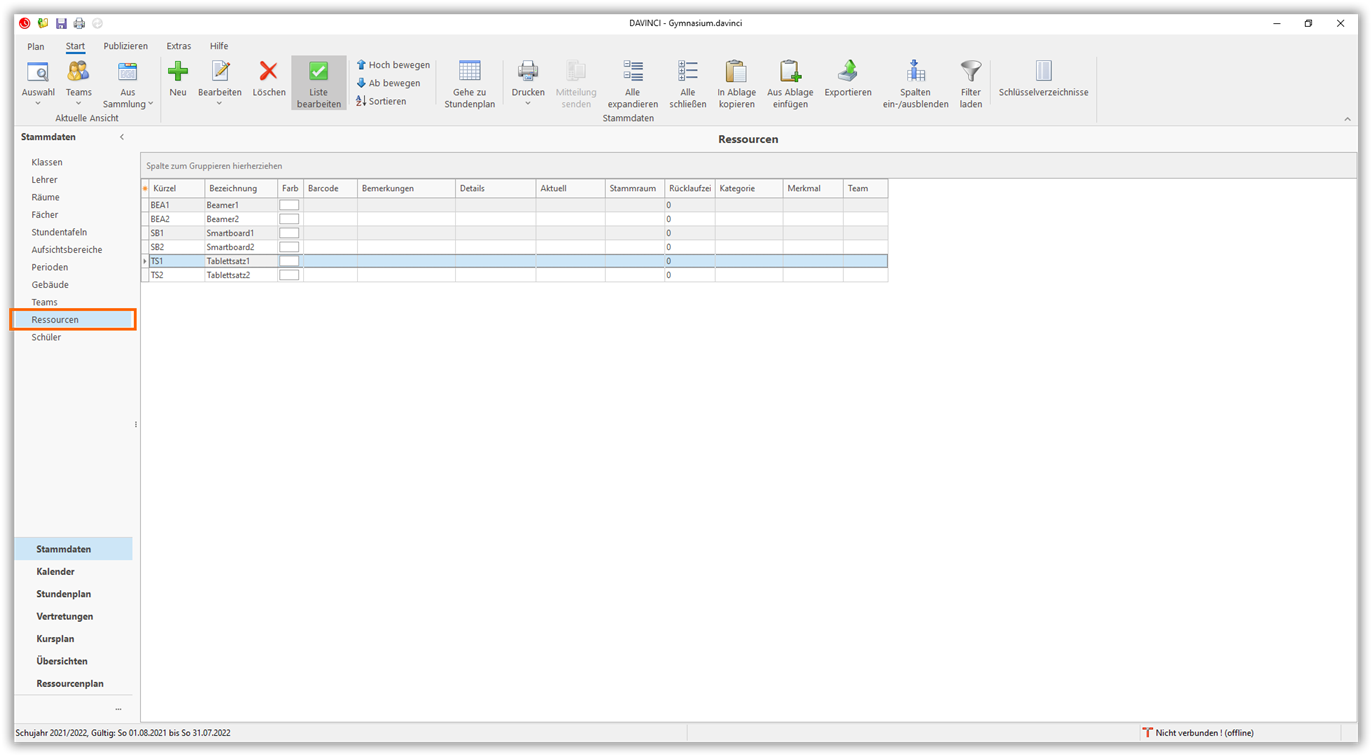Open Schlüsselverzeichnisse
1372x756 pixels.
point(1043,82)
